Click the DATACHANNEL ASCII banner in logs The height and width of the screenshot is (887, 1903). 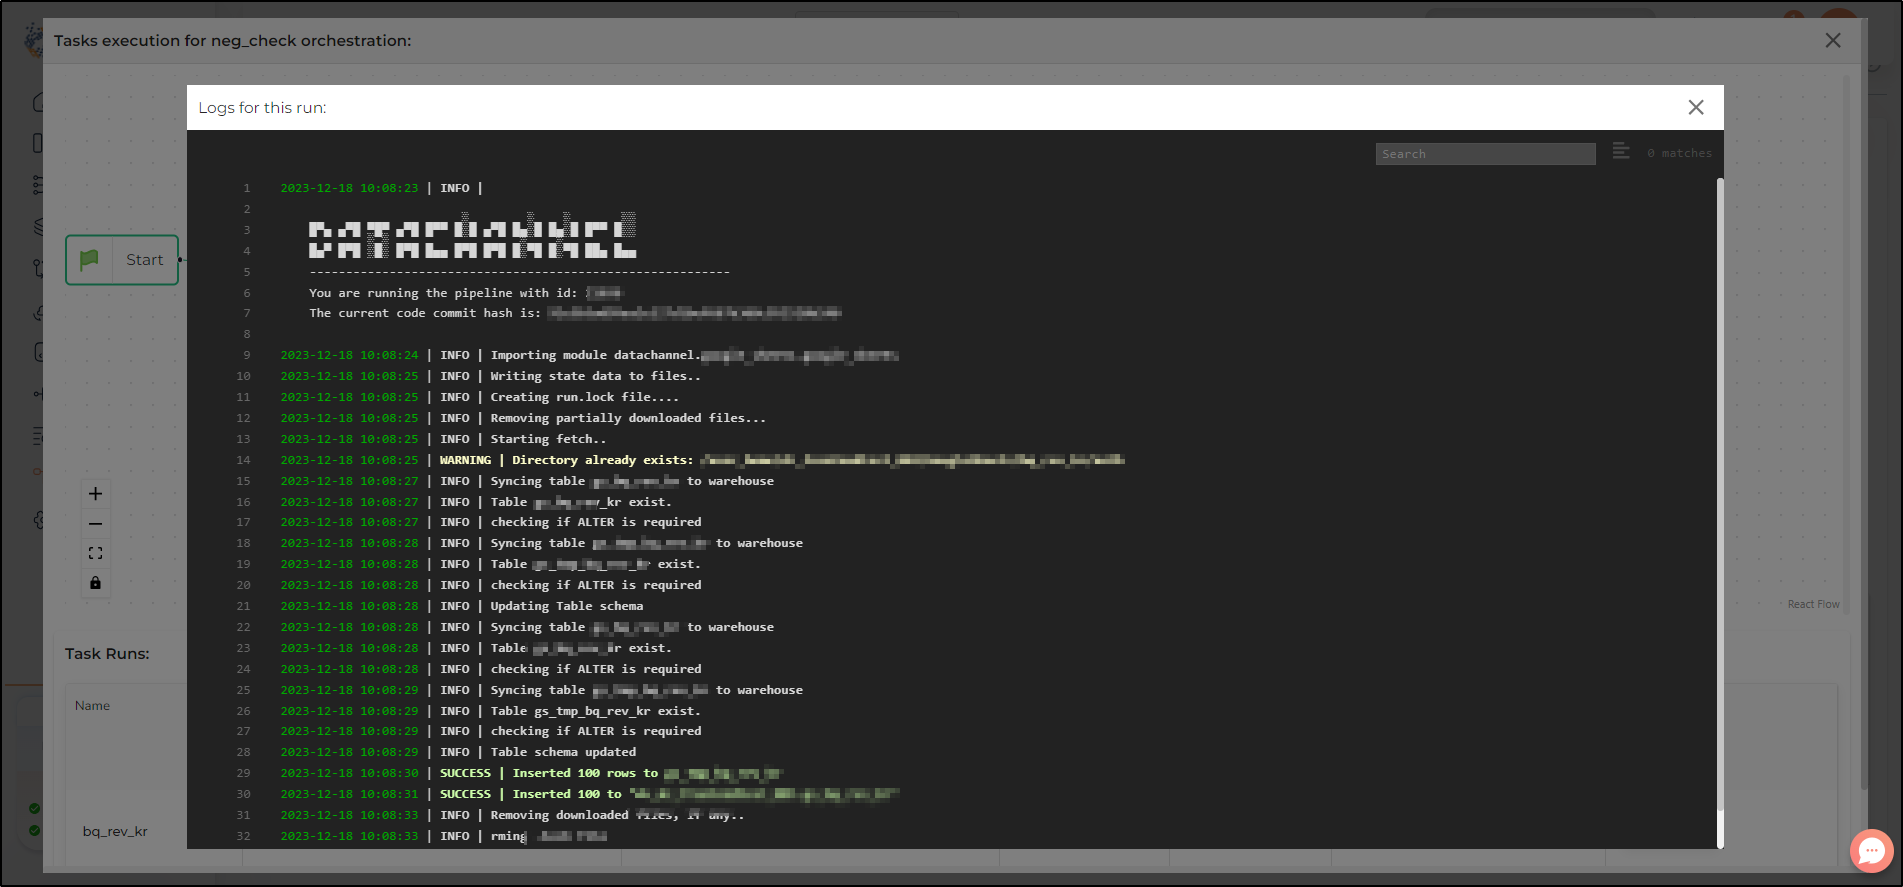[x=472, y=237]
